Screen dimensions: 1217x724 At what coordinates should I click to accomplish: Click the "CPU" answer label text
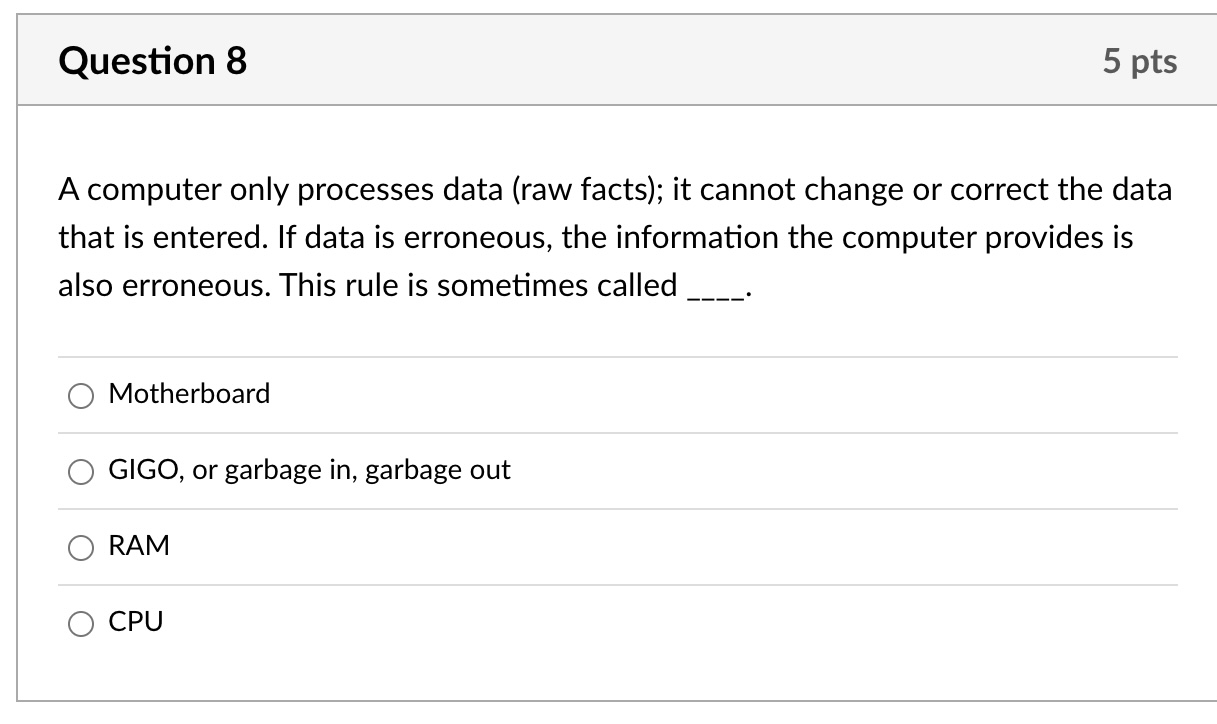point(135,622)
